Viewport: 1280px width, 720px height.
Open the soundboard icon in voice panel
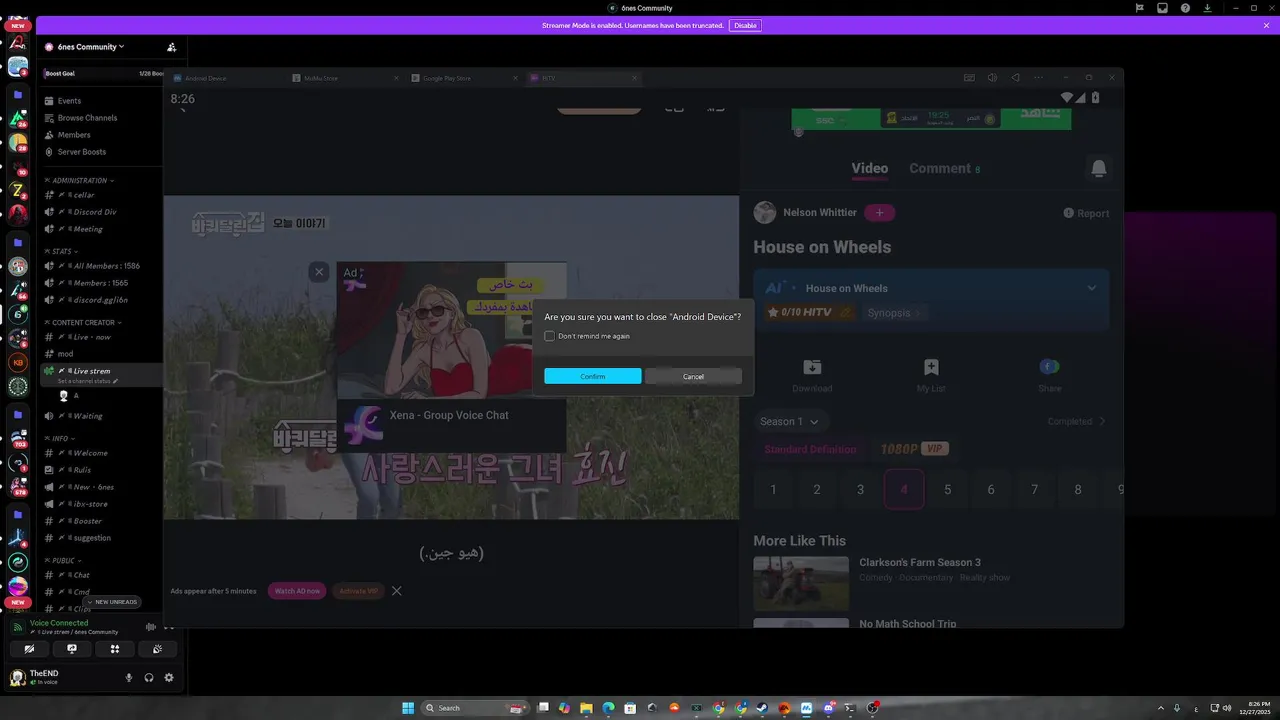[x=158, y=649]
